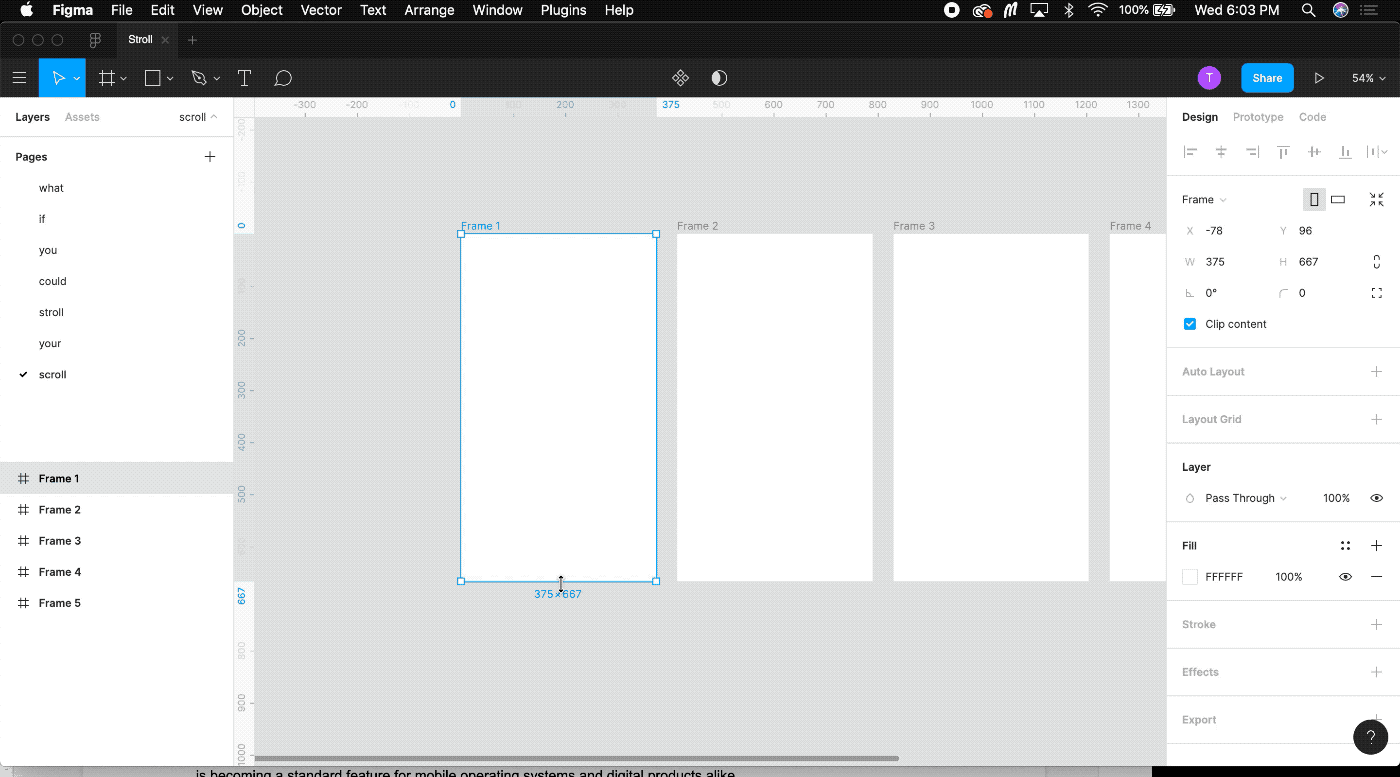
Task: Hide the fill using eye icon
Action: [x=1346, y=577]
